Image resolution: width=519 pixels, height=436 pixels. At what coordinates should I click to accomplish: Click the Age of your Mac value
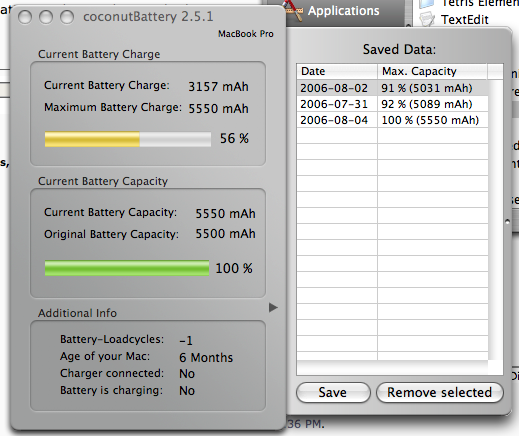(x=206, y=358)
